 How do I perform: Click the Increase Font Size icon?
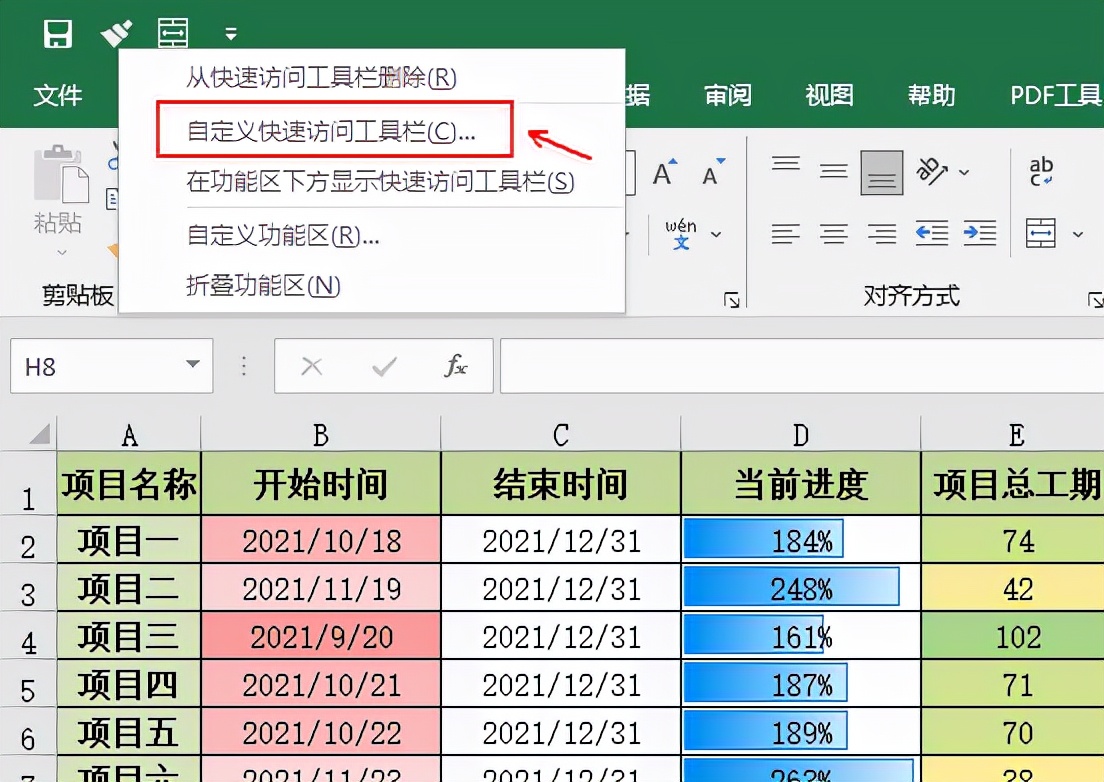click(664, 172)
